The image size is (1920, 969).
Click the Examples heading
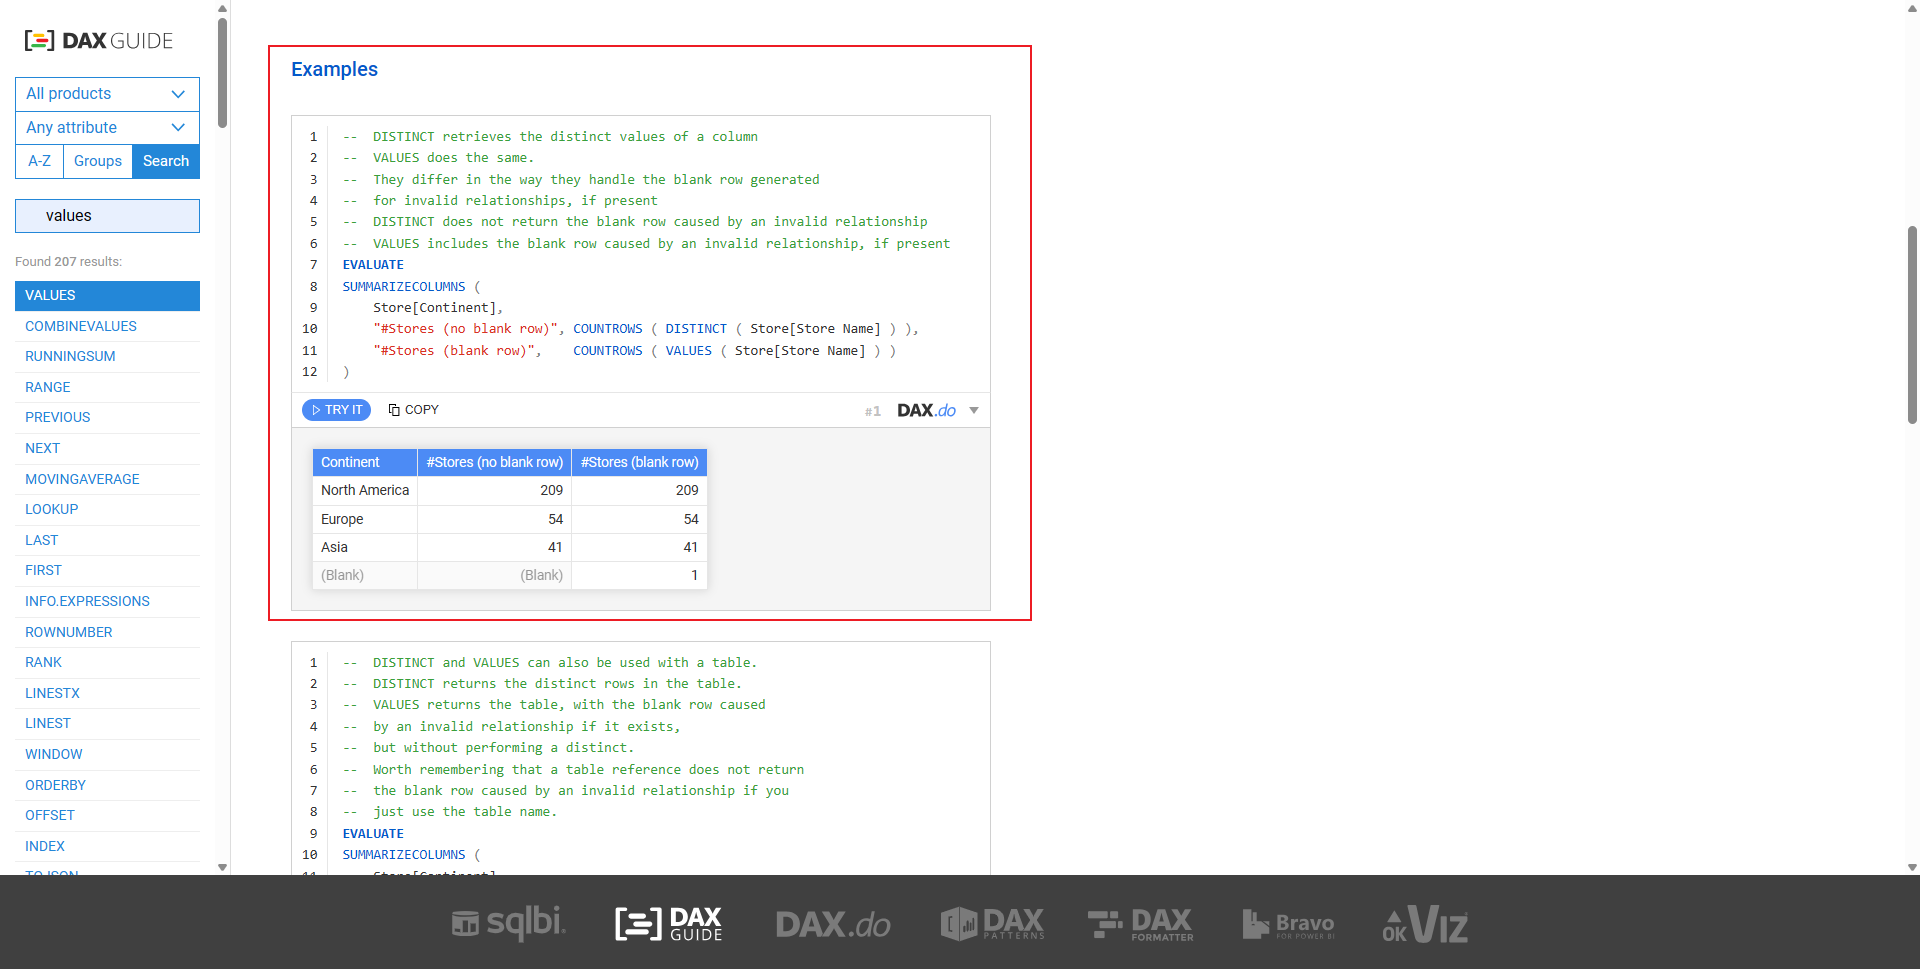tap(334, 70)
